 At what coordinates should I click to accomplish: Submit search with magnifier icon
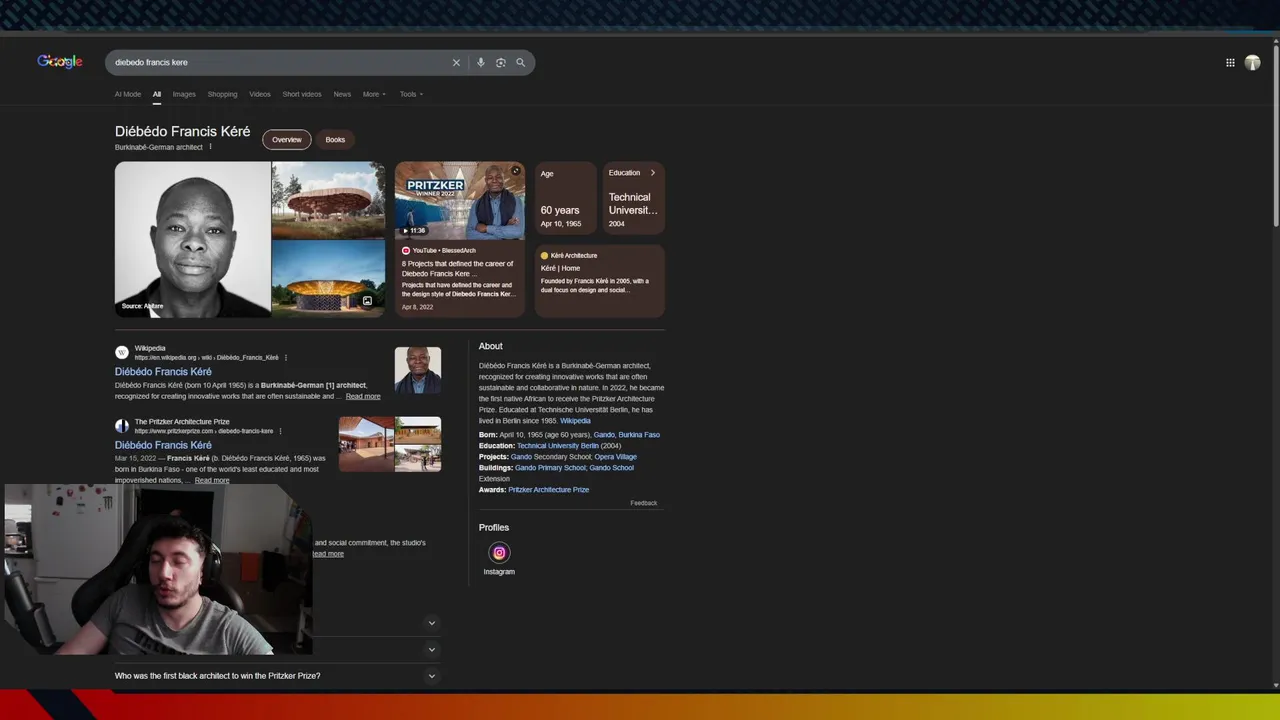[x=520, y=62]
